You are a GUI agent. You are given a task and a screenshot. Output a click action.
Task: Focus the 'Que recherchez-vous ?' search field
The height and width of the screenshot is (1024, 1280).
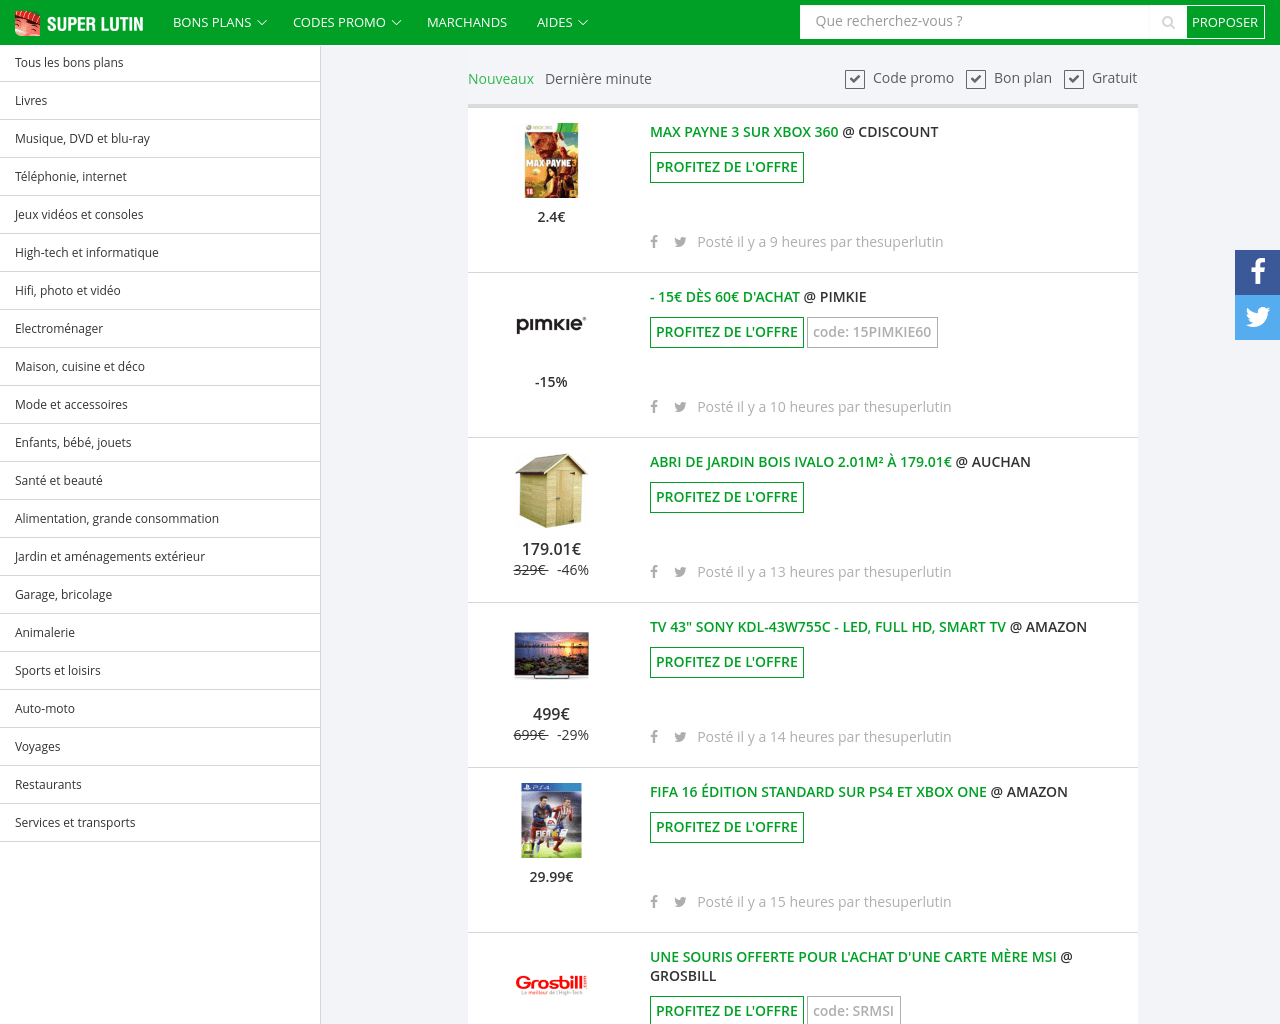pyautogui.click(x=975, y=22)
